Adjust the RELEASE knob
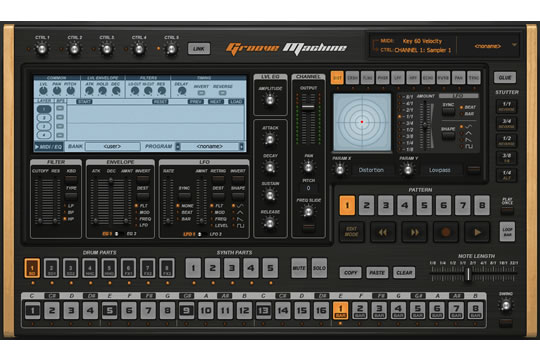 click(270, 223)
